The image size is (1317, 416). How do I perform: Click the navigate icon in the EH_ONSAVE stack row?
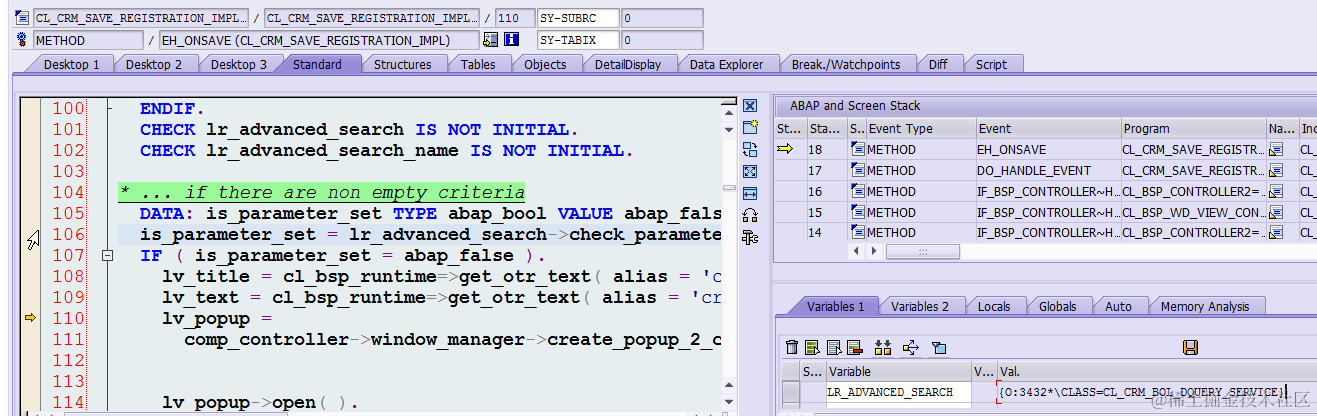coord(1275,149)
